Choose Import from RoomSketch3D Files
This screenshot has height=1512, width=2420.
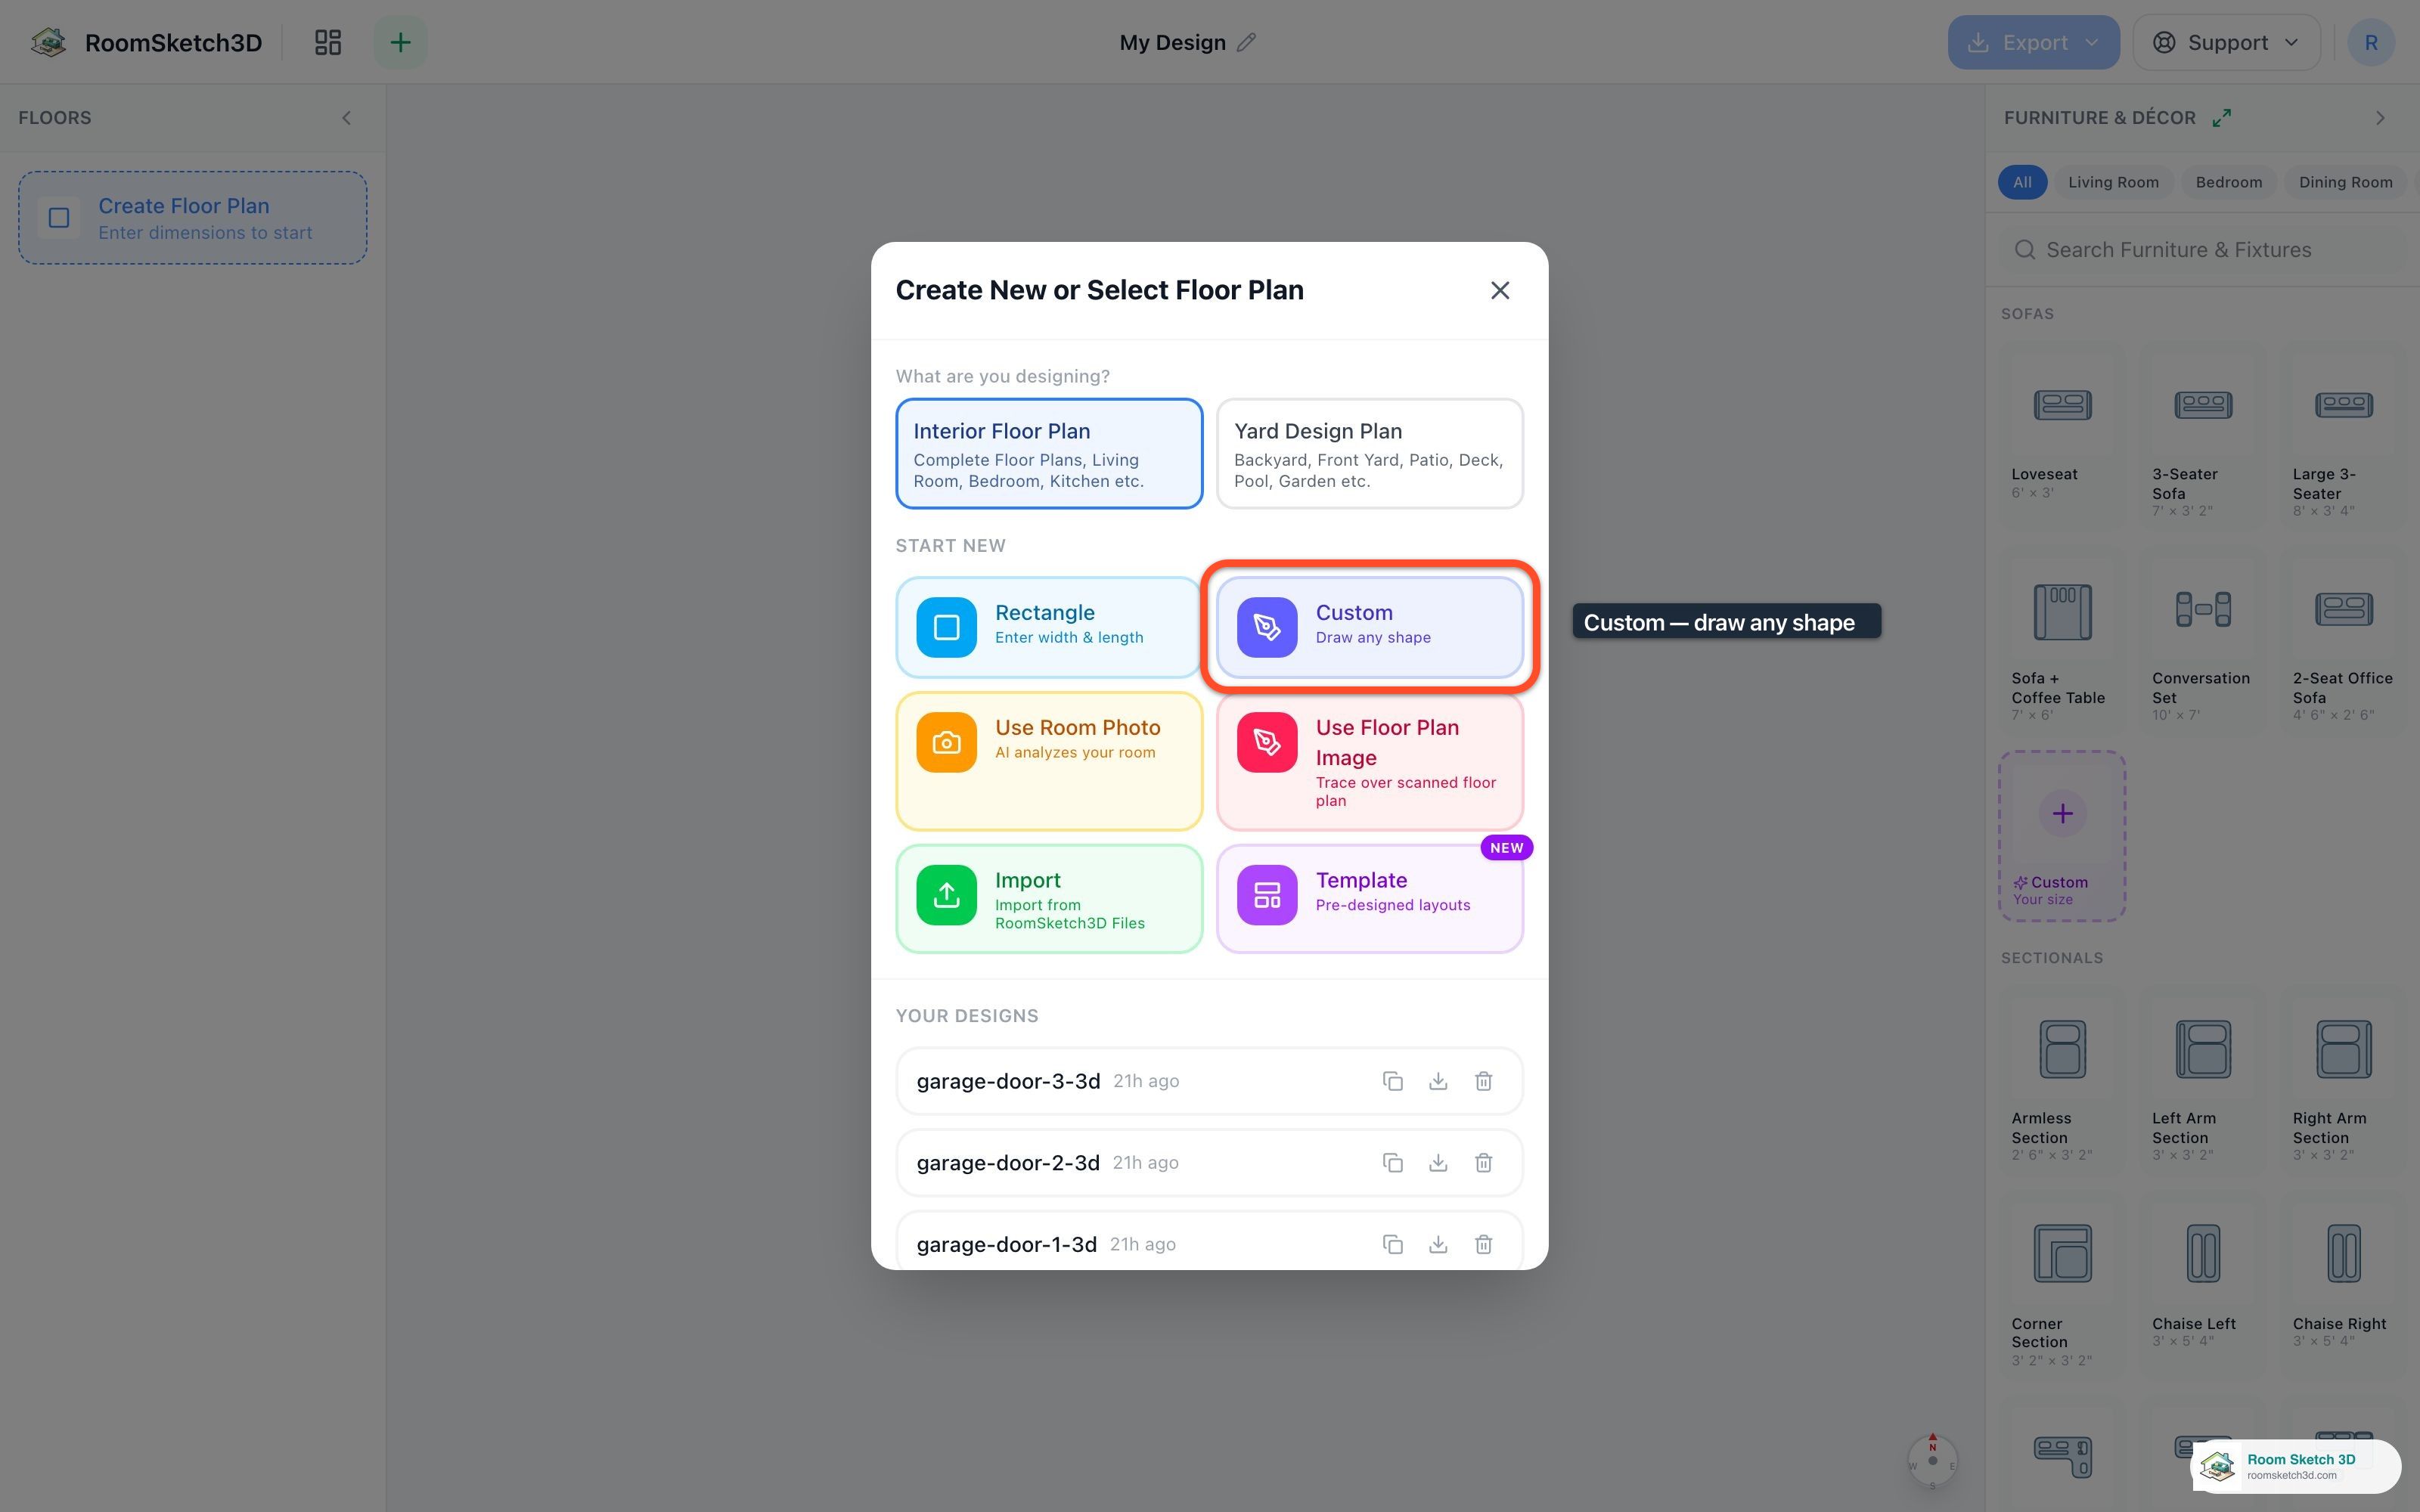[x=1049, y=898]
